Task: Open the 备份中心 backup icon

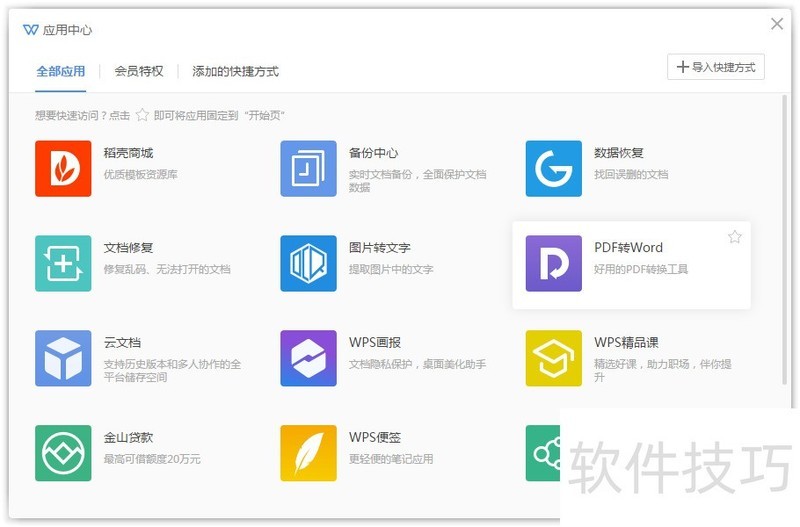Action: pyautogui.click(x=308, y=168)
